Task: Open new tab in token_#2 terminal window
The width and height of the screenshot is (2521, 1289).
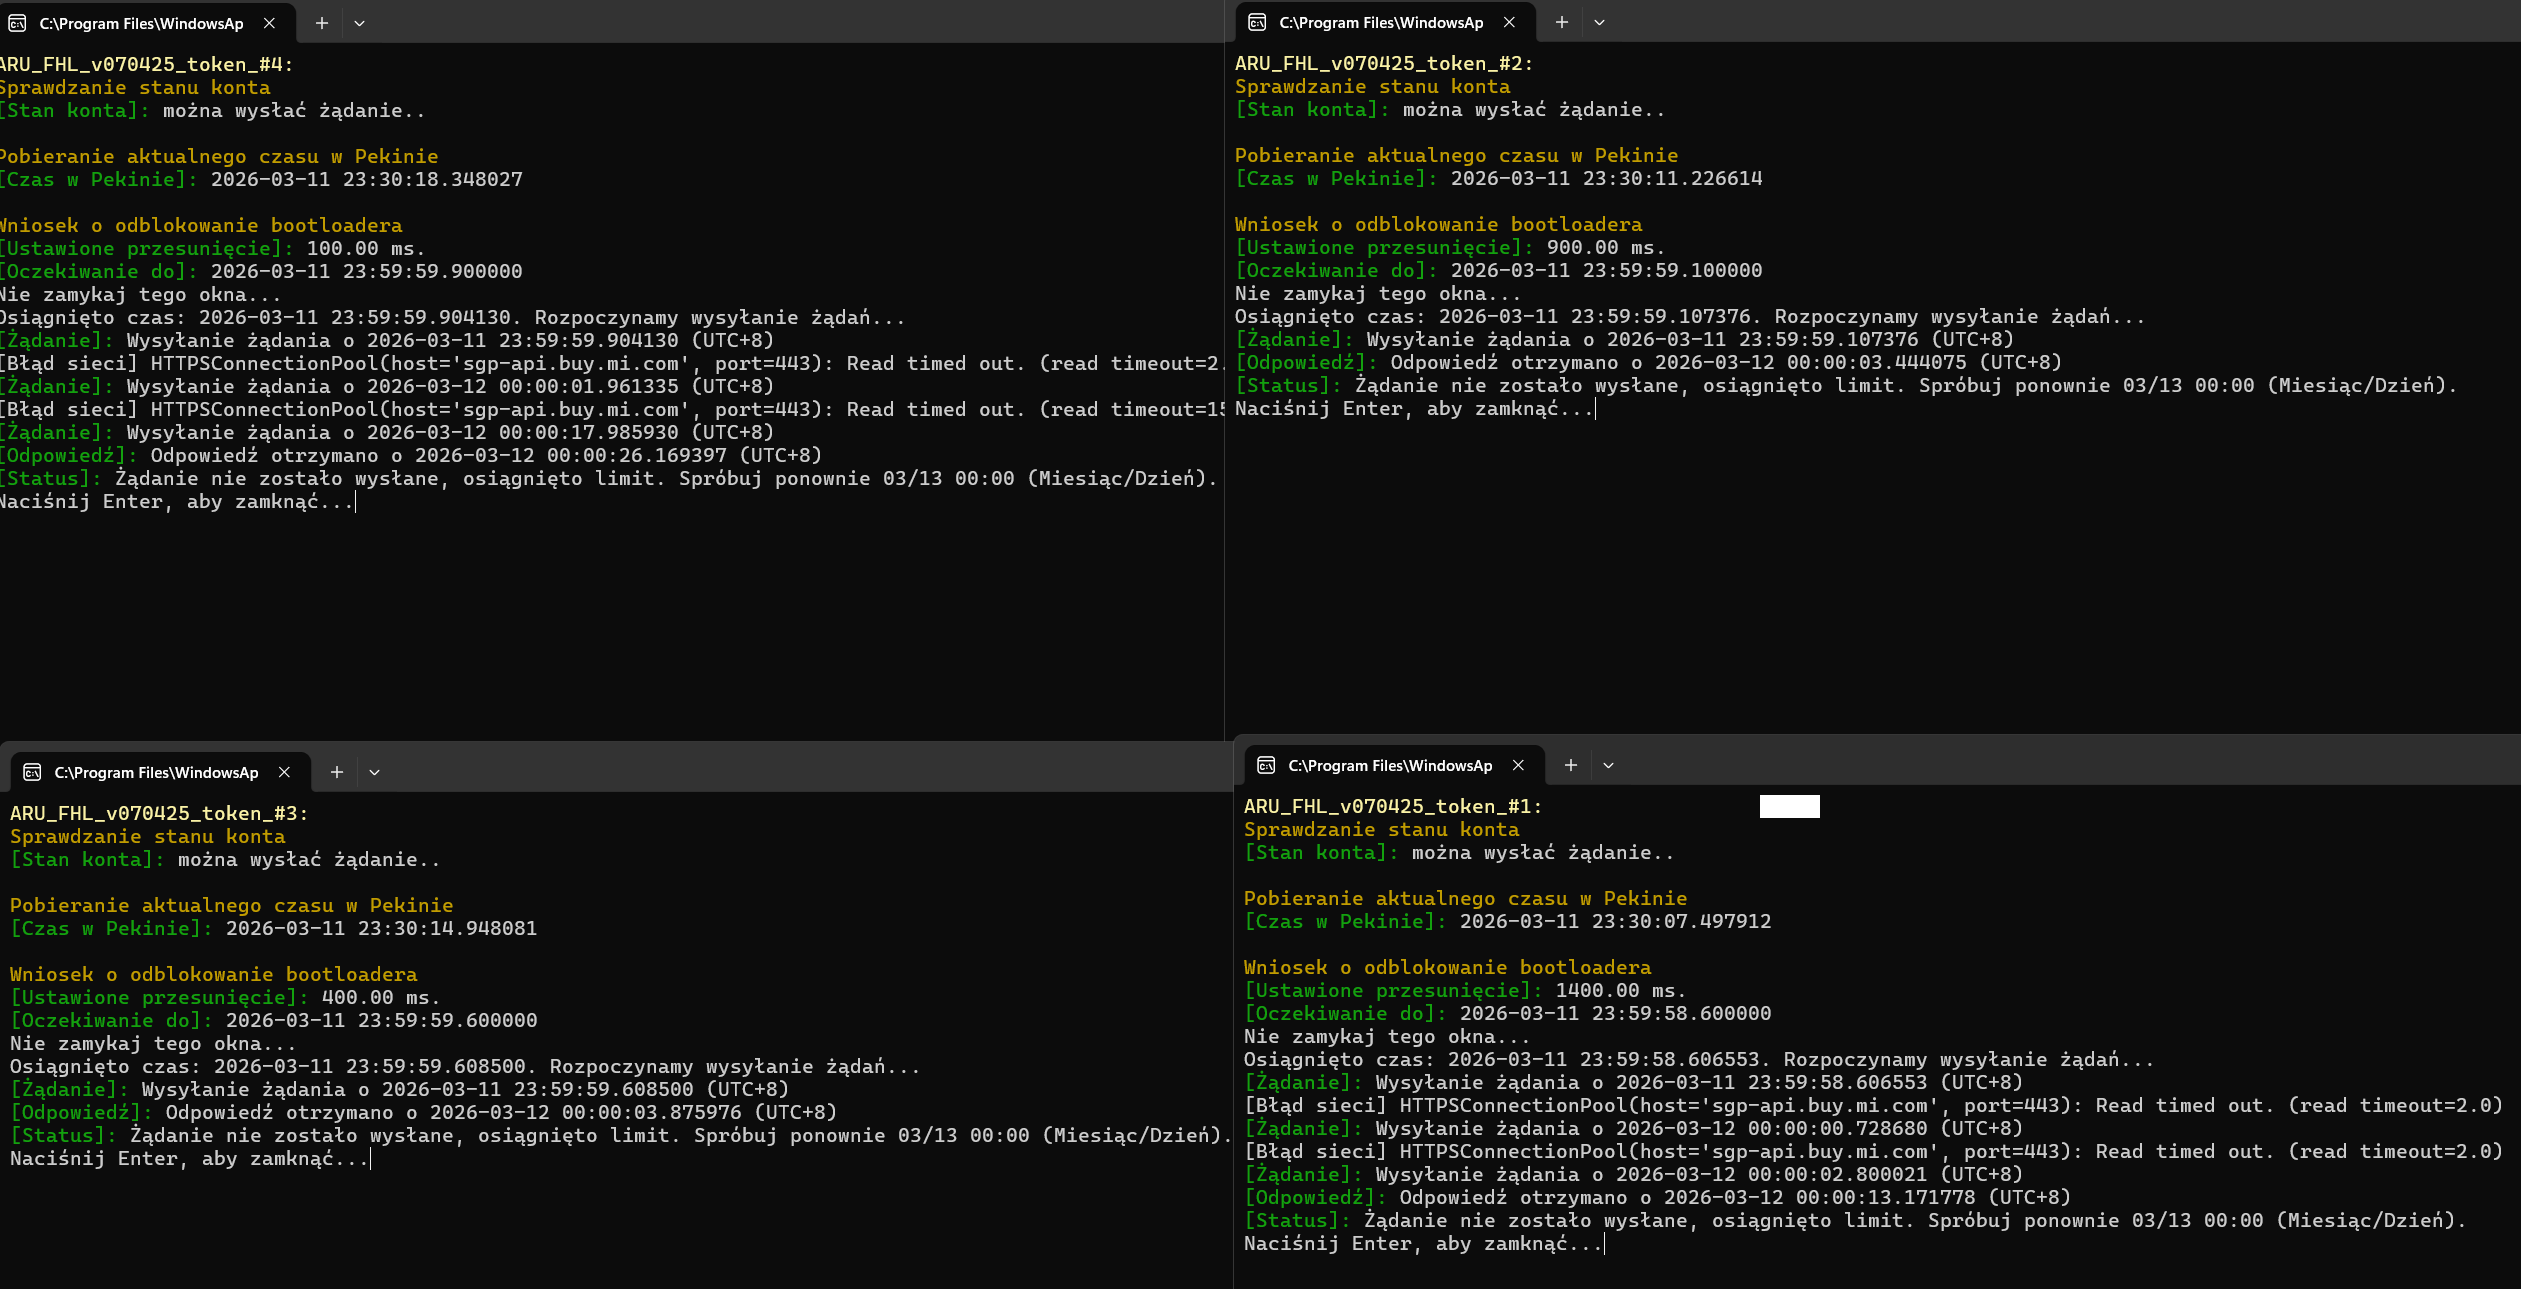Action: [1561, 22]
